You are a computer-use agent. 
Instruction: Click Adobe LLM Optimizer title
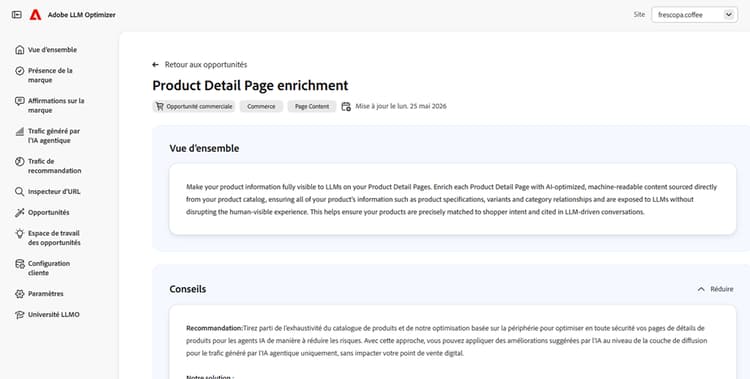(x=81, y=15)
